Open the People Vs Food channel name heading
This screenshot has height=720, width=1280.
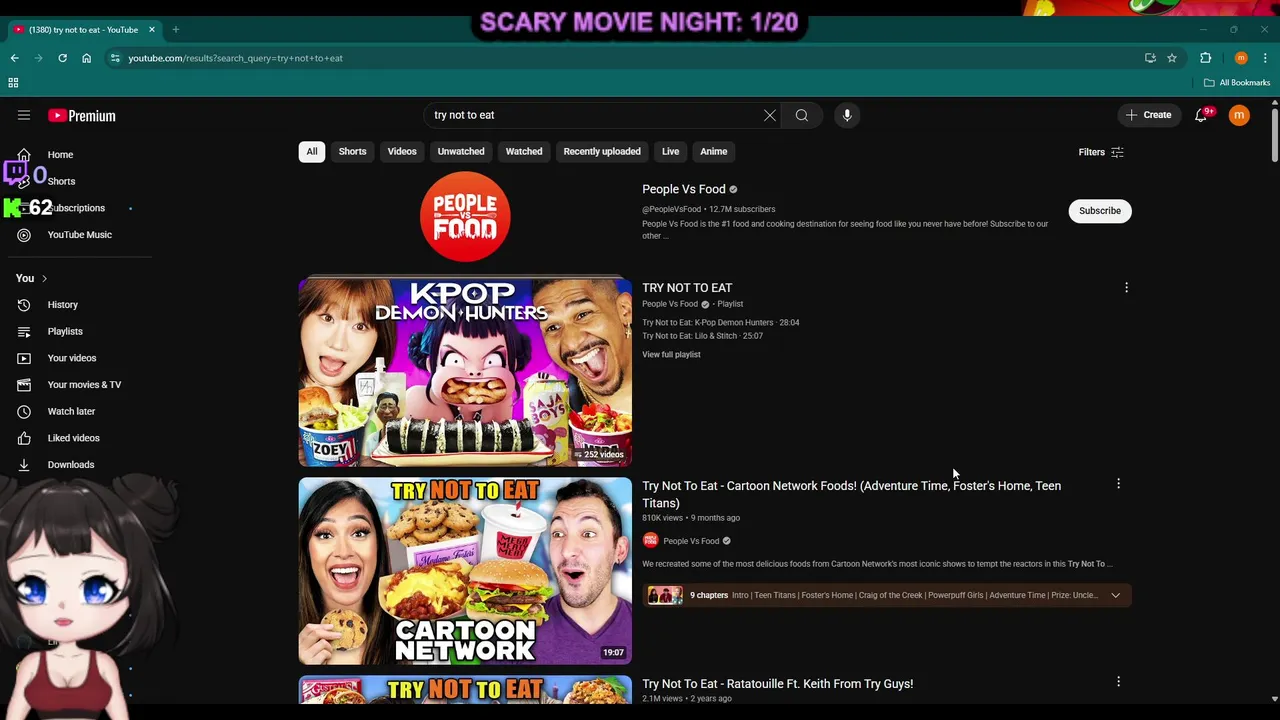[x=683, y=189]
